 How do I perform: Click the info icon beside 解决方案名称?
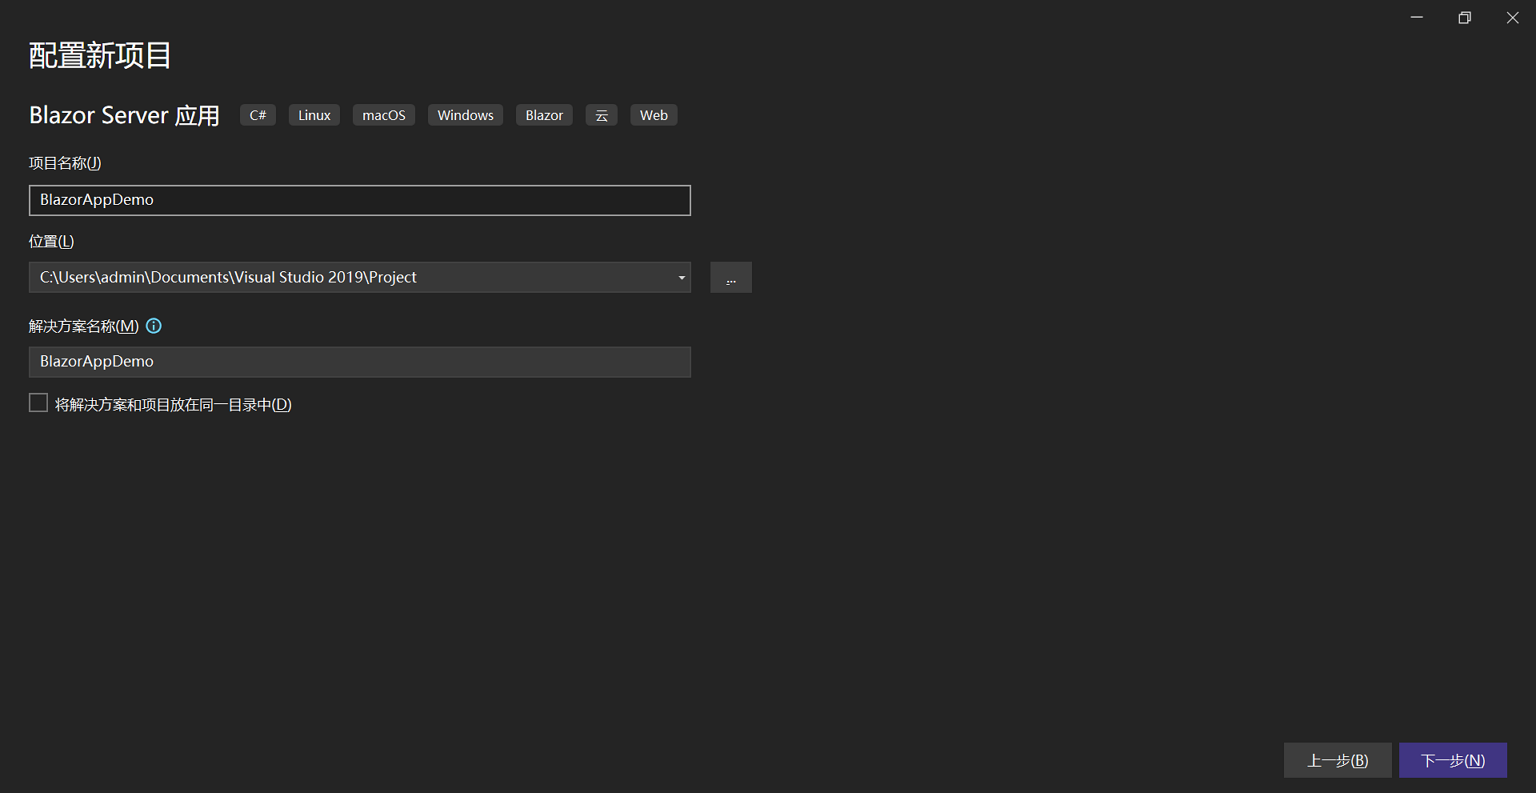(x=154, y=325)
